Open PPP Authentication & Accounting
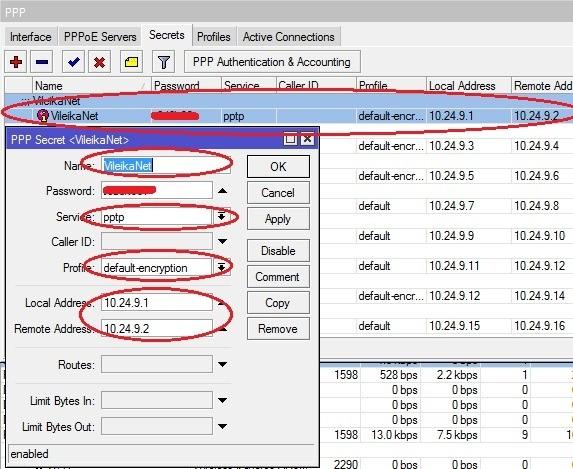The height and width of the screenshot is (469, 573). [x=272, y=62]
